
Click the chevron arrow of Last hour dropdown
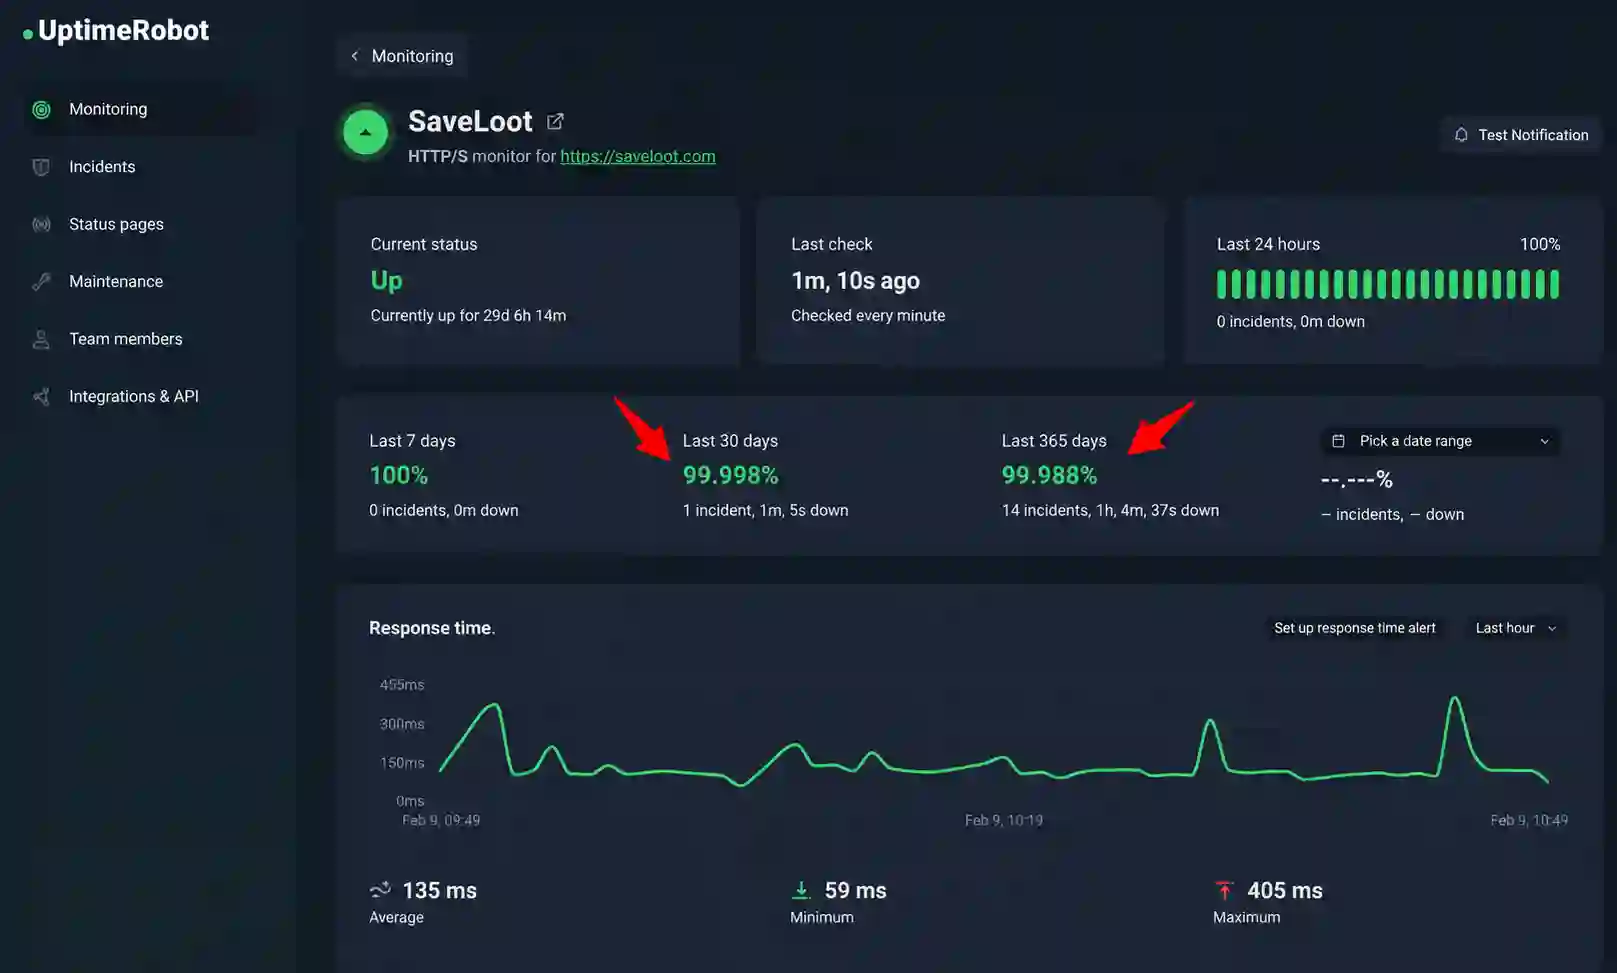pos(1552,628)
